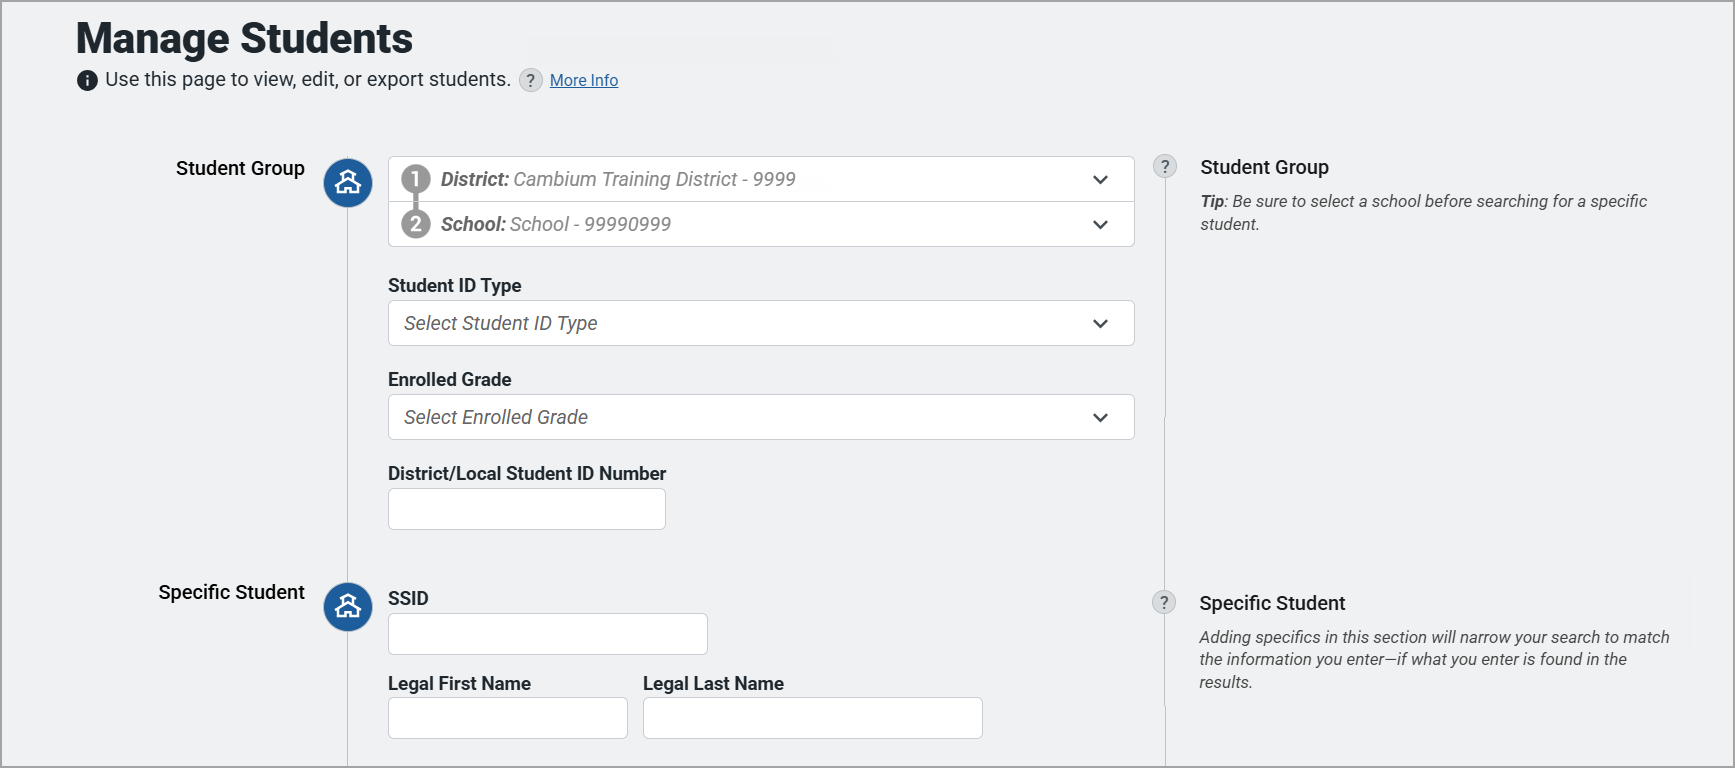Select the Legal First Name input box
The image size is (1735, 768).
[x=507, y=718]
